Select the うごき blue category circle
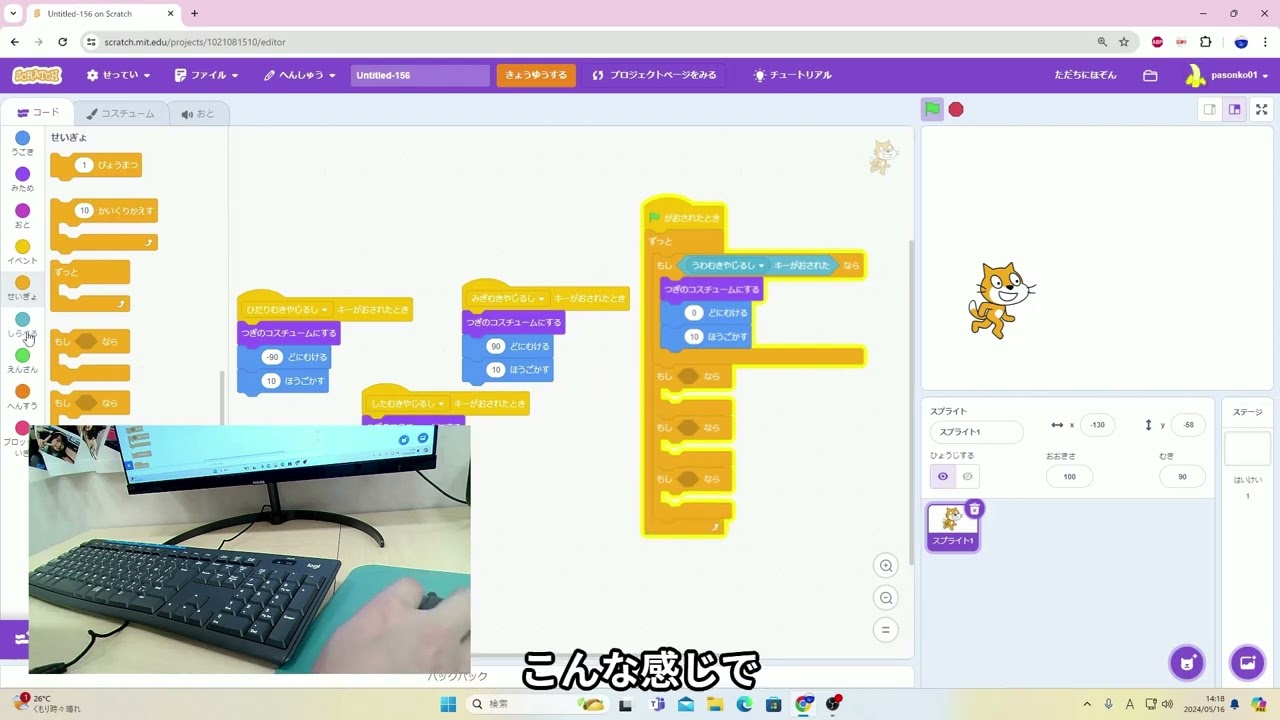Screen dimensions: 1280x720 click(22, 138)
